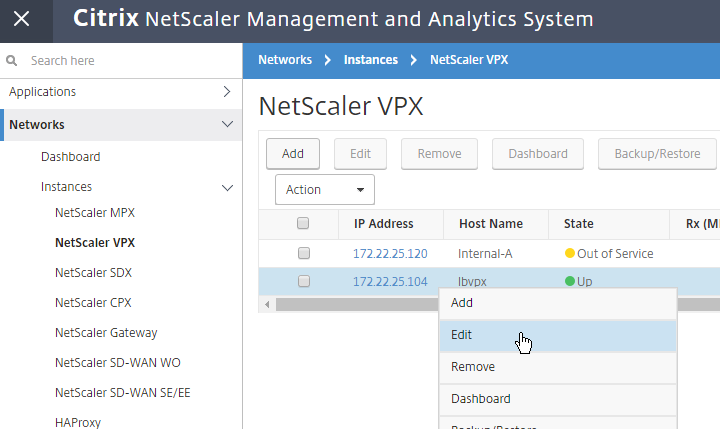Collapse the Networks section chevron
720x429 pixels.
[227, 124]
